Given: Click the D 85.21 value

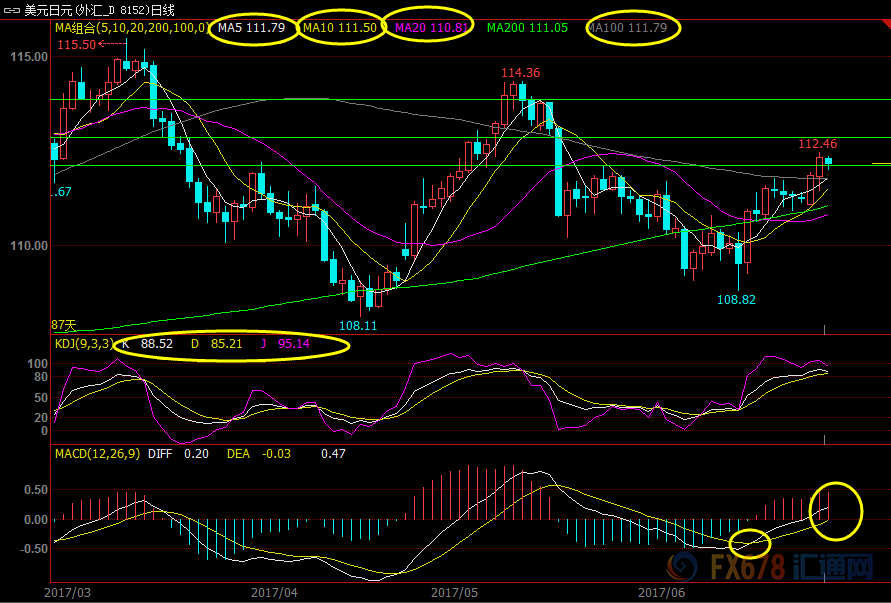Looking at the screenshot, I should [x=216, y=344].
